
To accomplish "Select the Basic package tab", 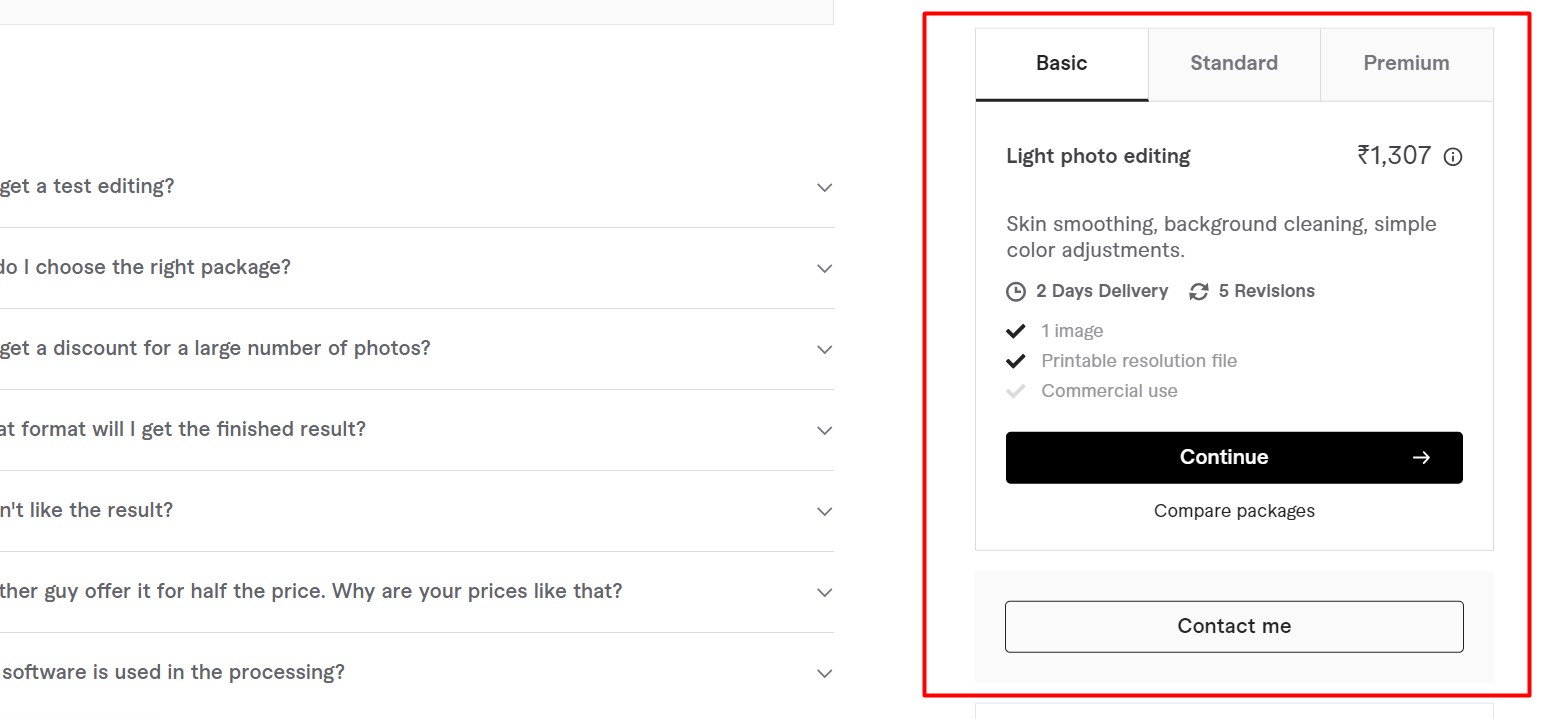I will click(1062, 64).
